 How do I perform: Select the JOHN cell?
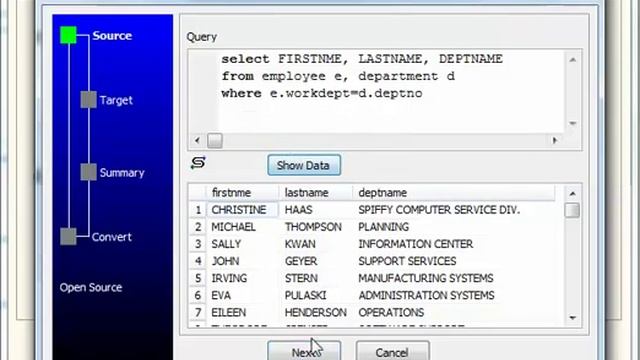pyautogui.click(x=242, y=261)
